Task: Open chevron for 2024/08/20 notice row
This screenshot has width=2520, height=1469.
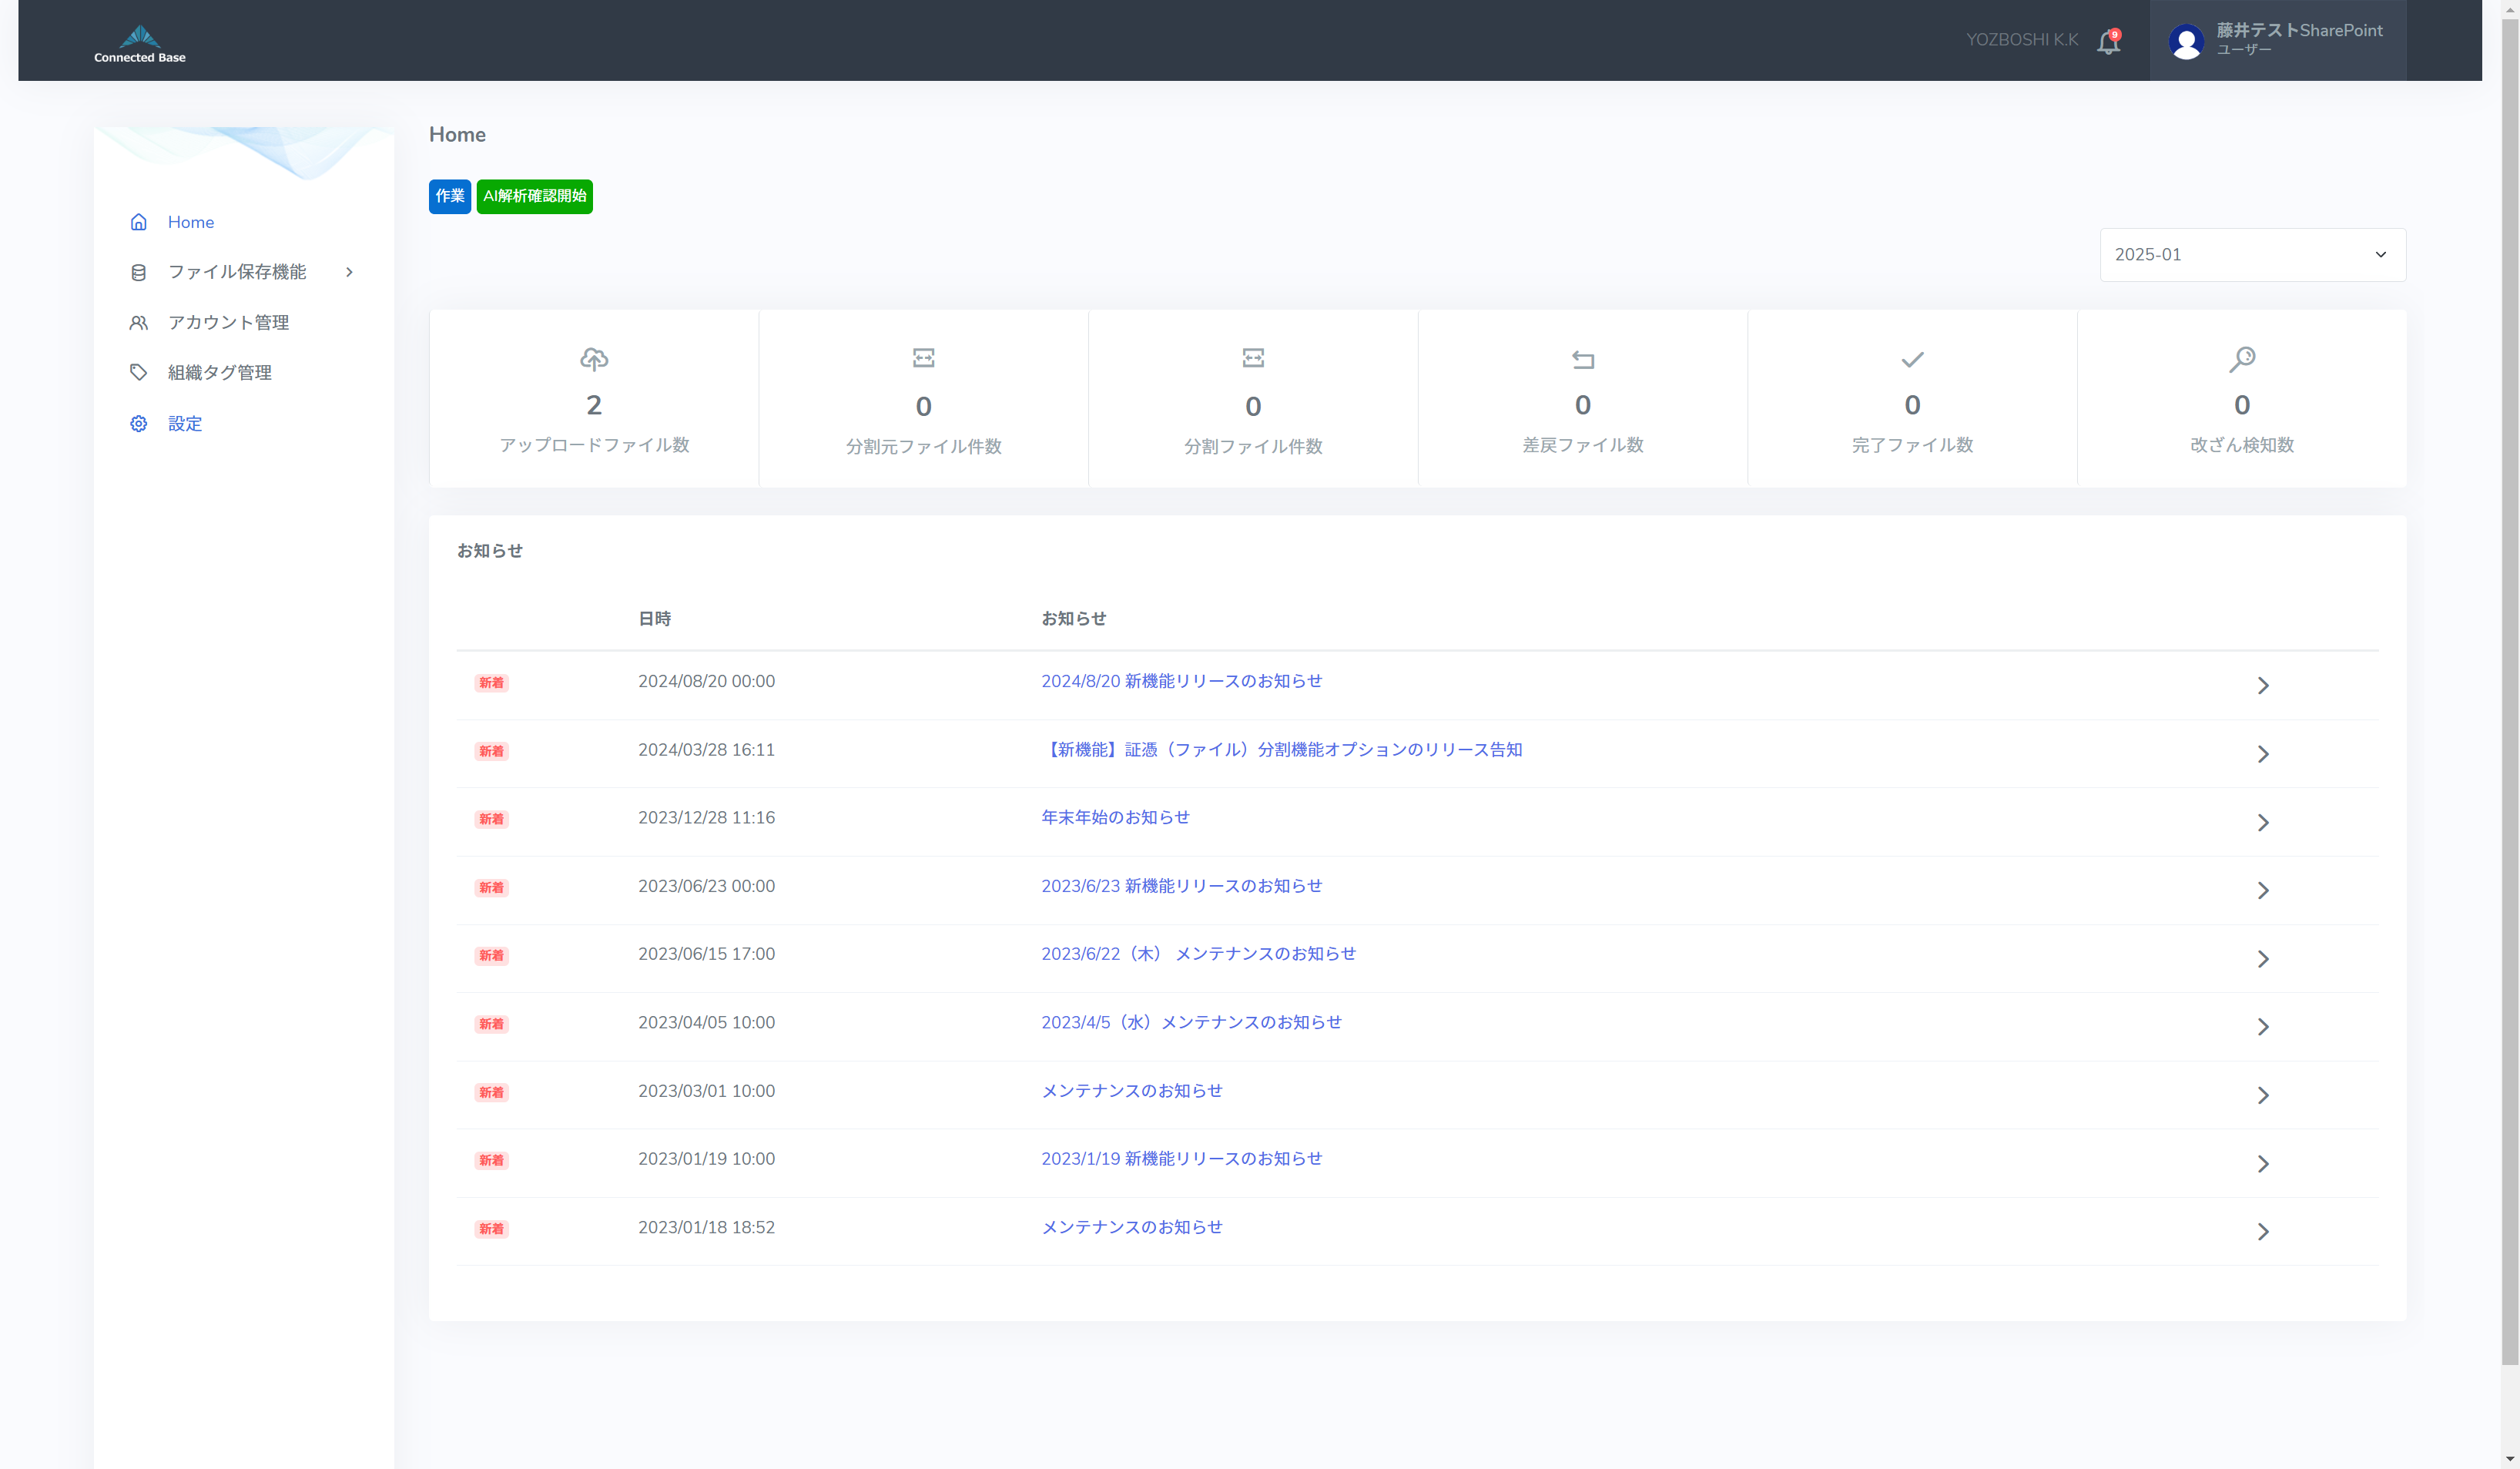Action: (2263, 685)
